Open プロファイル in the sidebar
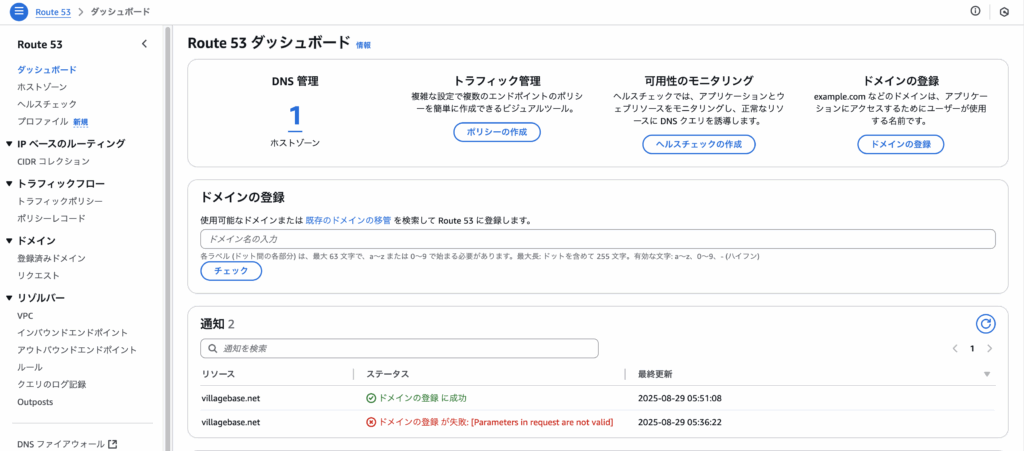This screenshot has height=451, width=1024. (x=42, y=121)
